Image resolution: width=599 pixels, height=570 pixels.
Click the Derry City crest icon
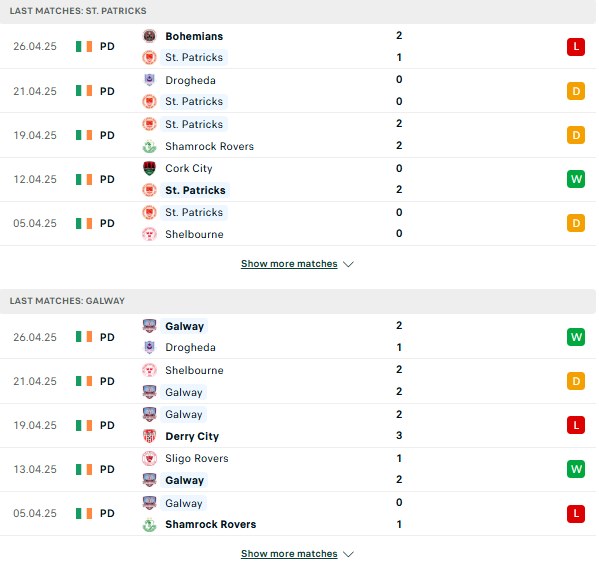coord(149,436)
